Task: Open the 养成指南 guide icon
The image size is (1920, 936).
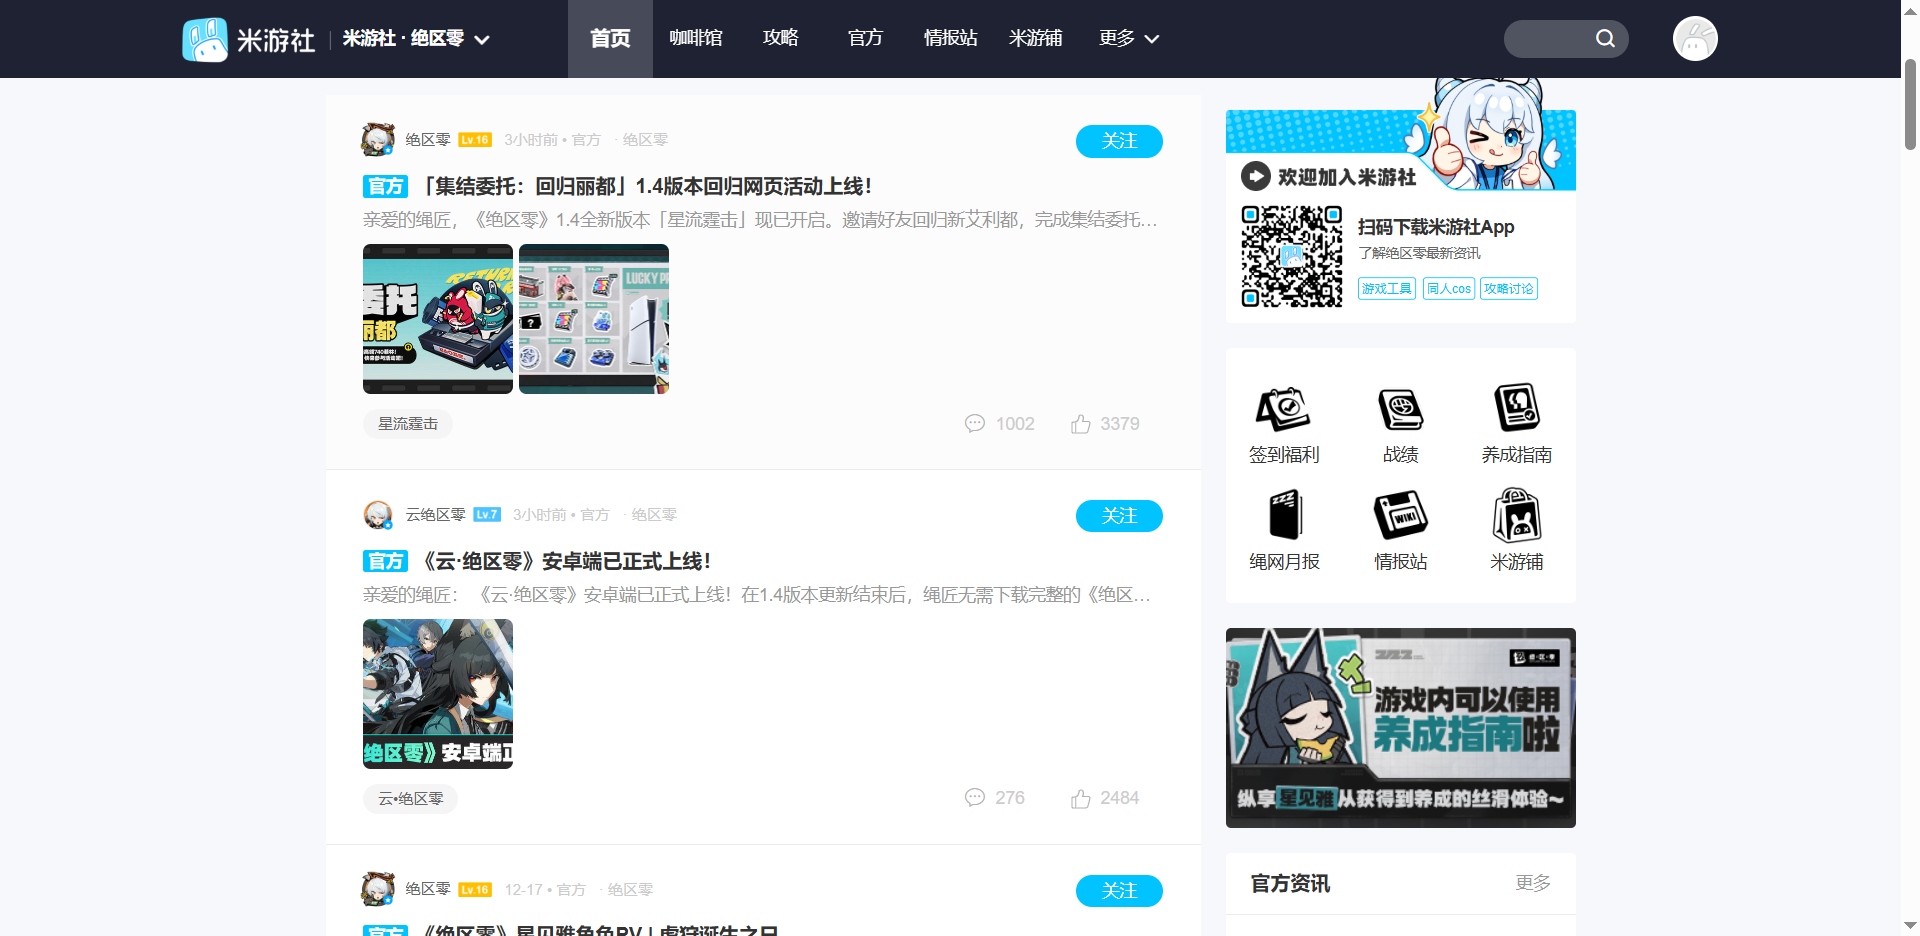Action: 1517,408
